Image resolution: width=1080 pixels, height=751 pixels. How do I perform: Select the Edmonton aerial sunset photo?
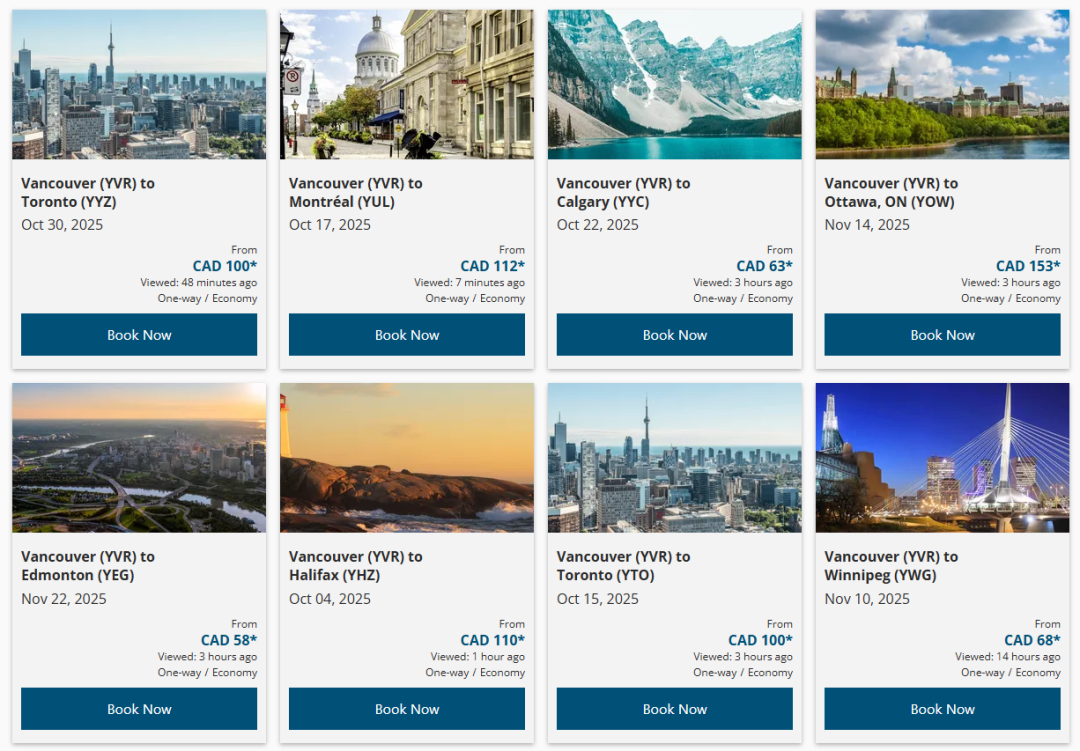coord(139,458)
